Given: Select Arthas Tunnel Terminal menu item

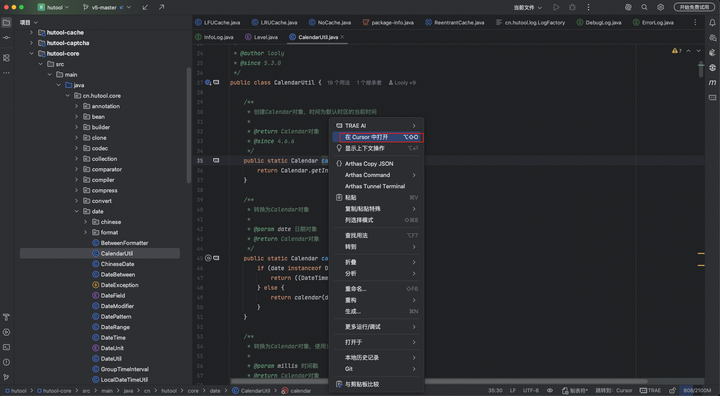Looking at the screenshot, I should (376, 186).
